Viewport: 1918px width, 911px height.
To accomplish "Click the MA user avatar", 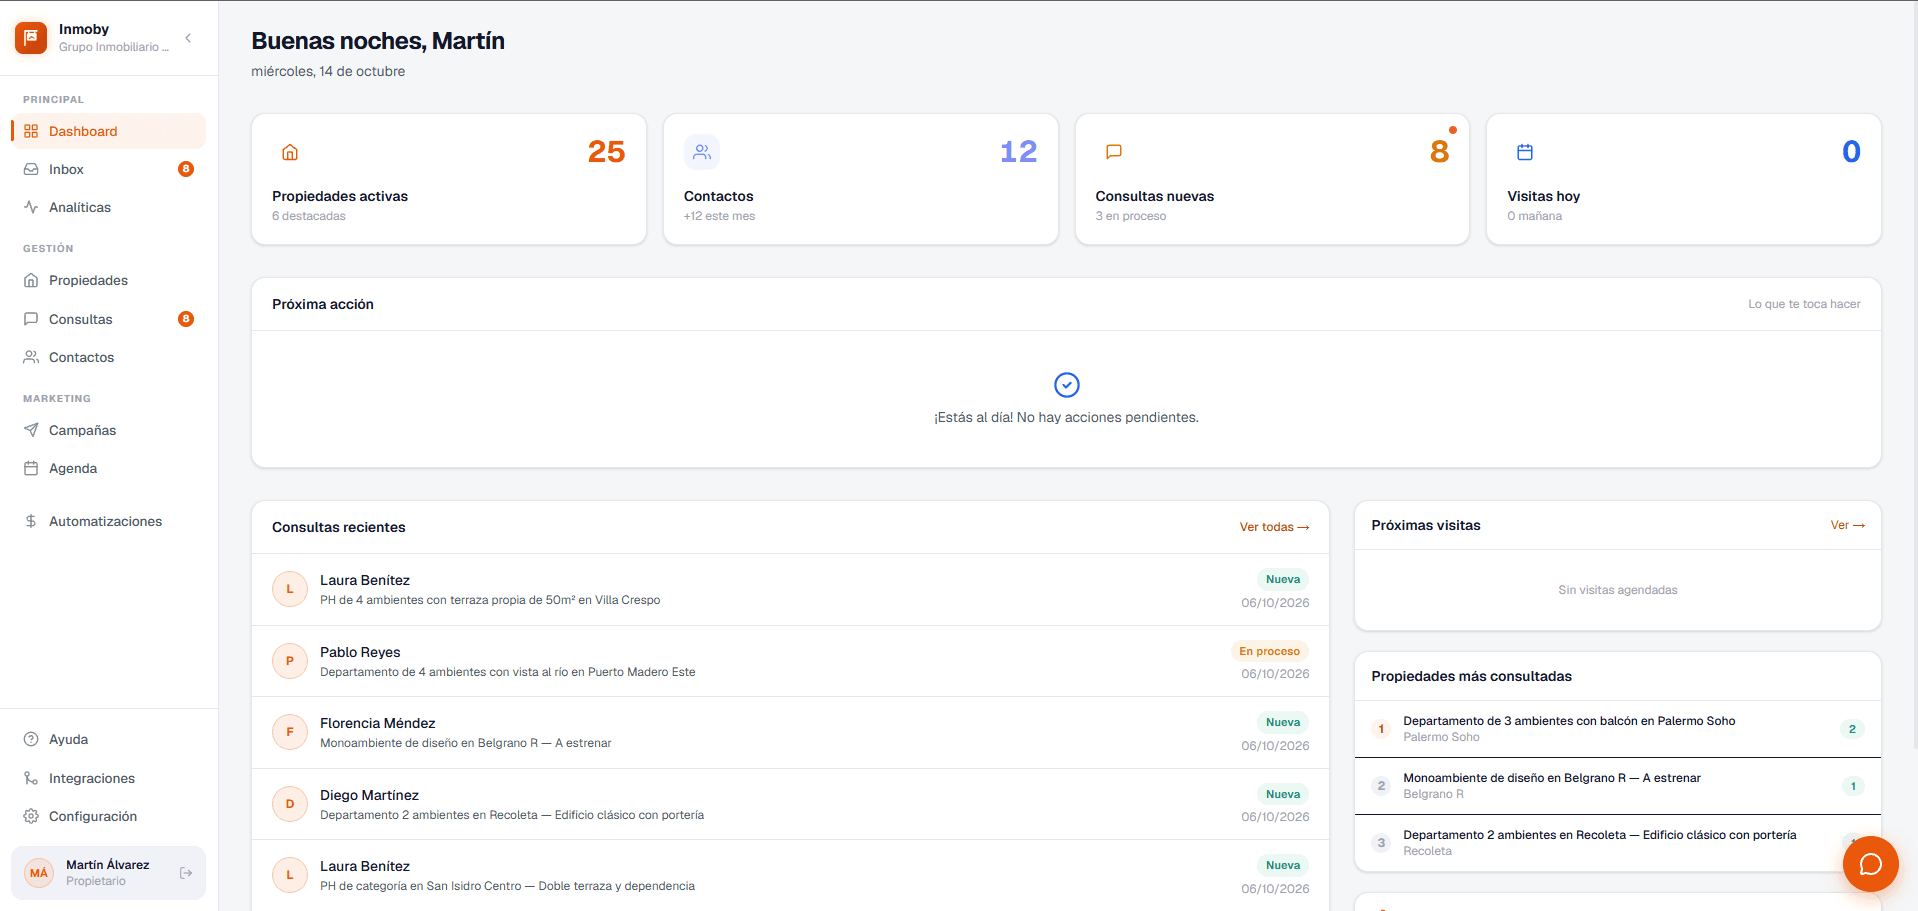I will [39, 873].
